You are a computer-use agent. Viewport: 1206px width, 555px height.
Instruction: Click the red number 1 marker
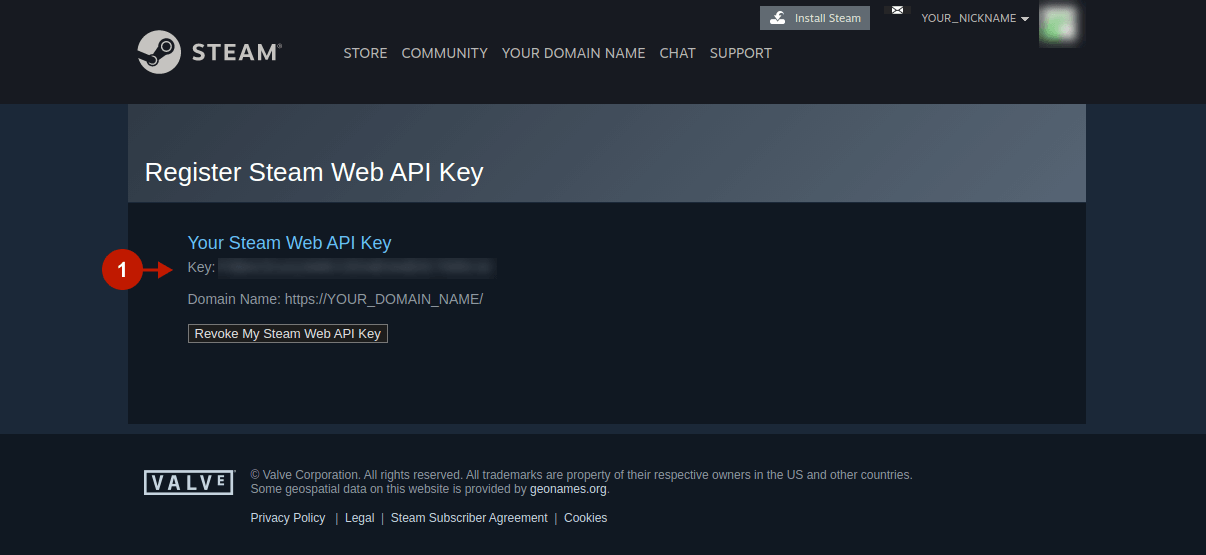point(122,269)
